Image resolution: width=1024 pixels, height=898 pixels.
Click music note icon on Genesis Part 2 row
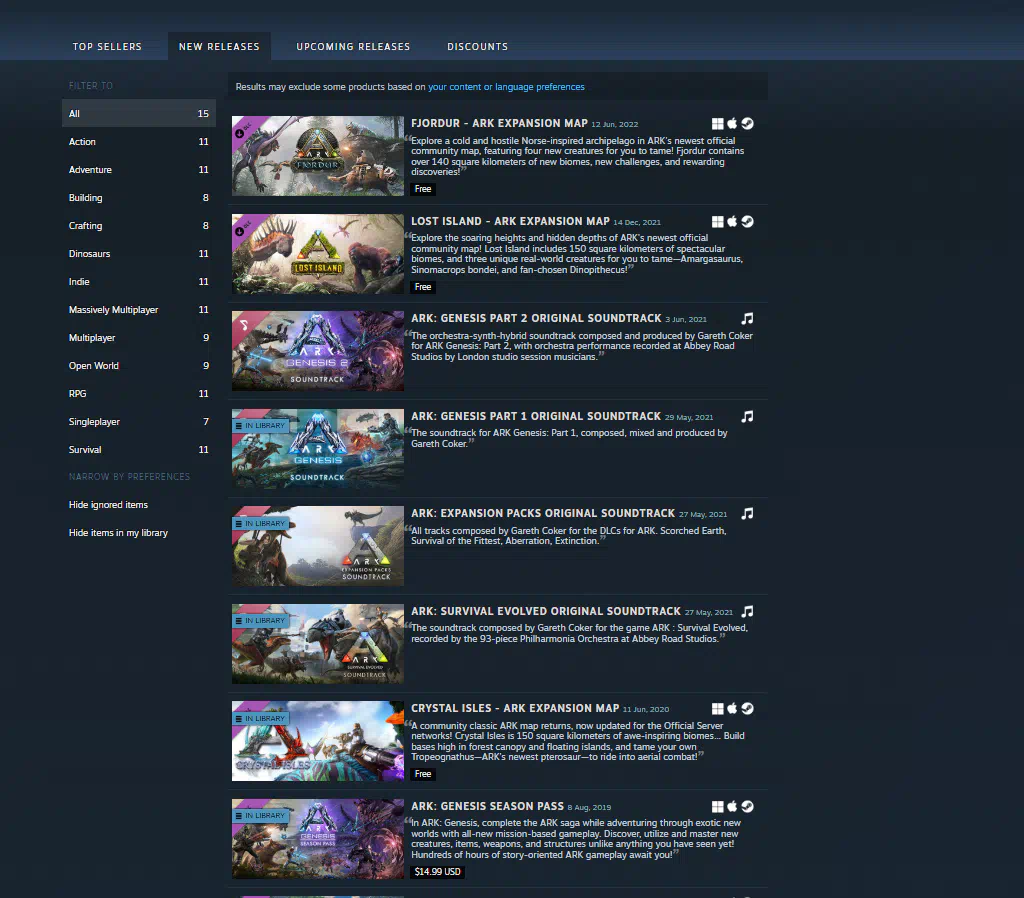(748, 318)
